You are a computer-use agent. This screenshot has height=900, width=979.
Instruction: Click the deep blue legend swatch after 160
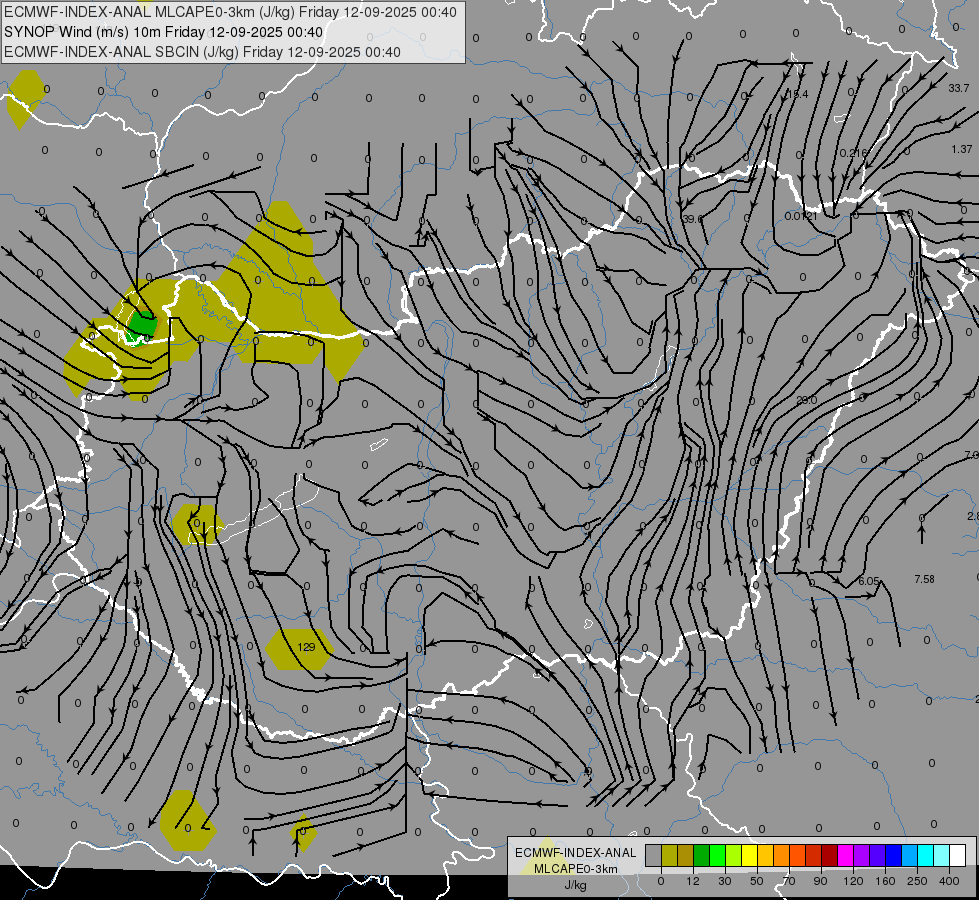click(x=894, y=855)
